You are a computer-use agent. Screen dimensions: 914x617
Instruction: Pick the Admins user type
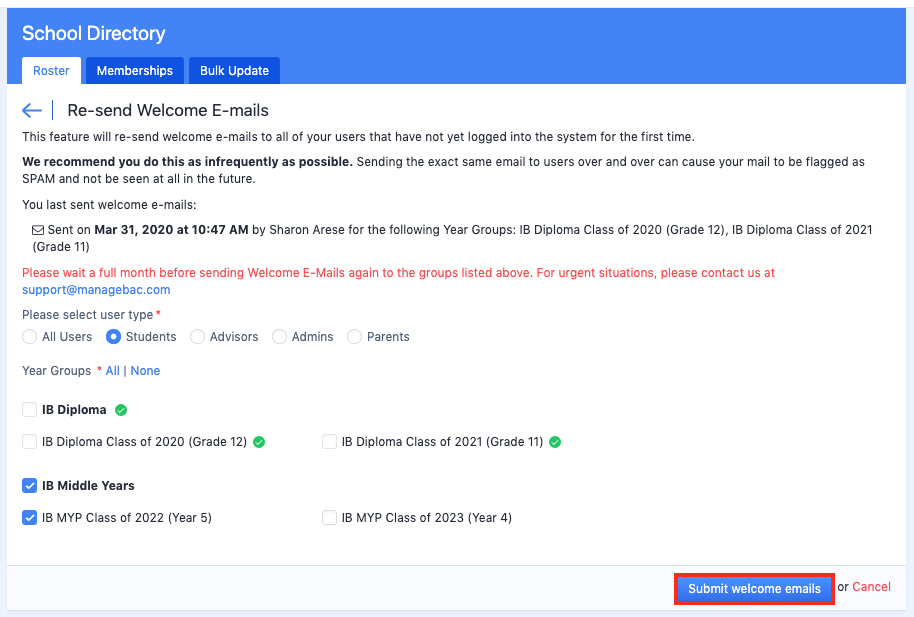tap(280, 337)
